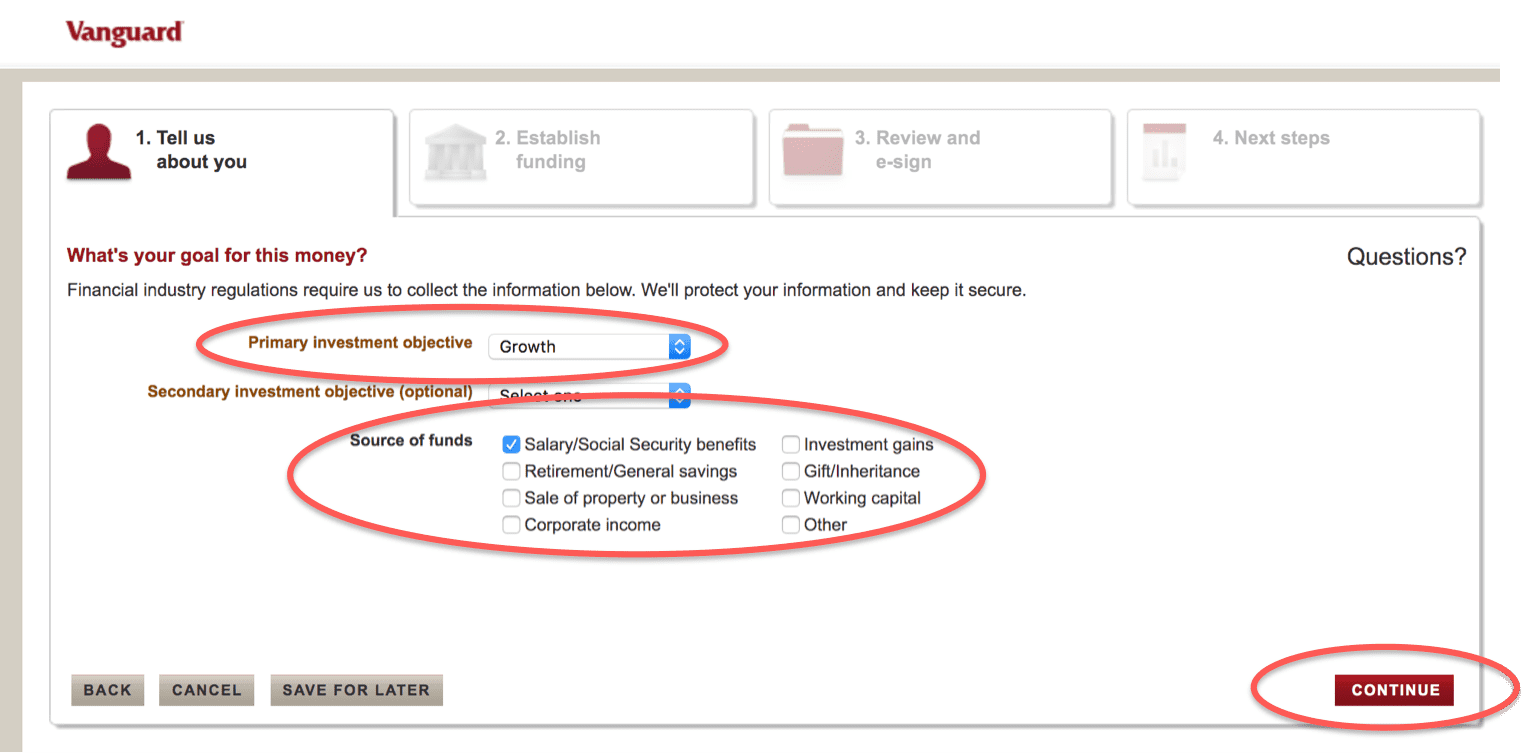Click the red CONTINUE button
Screen dimensions: 1527x753
point(1395,690)
